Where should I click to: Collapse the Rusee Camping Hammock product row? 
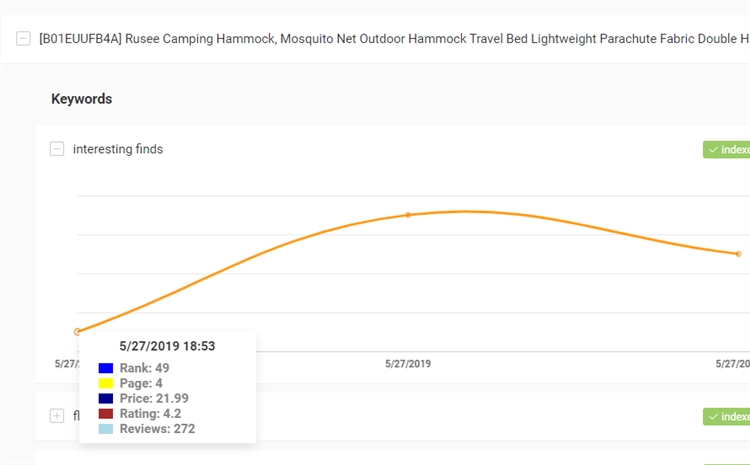coord(23,40)
